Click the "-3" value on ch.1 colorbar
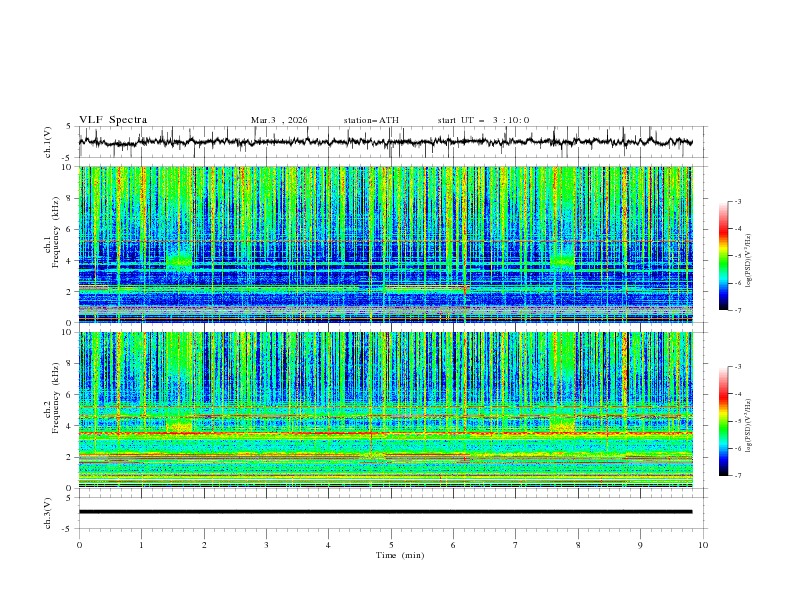 738,201
